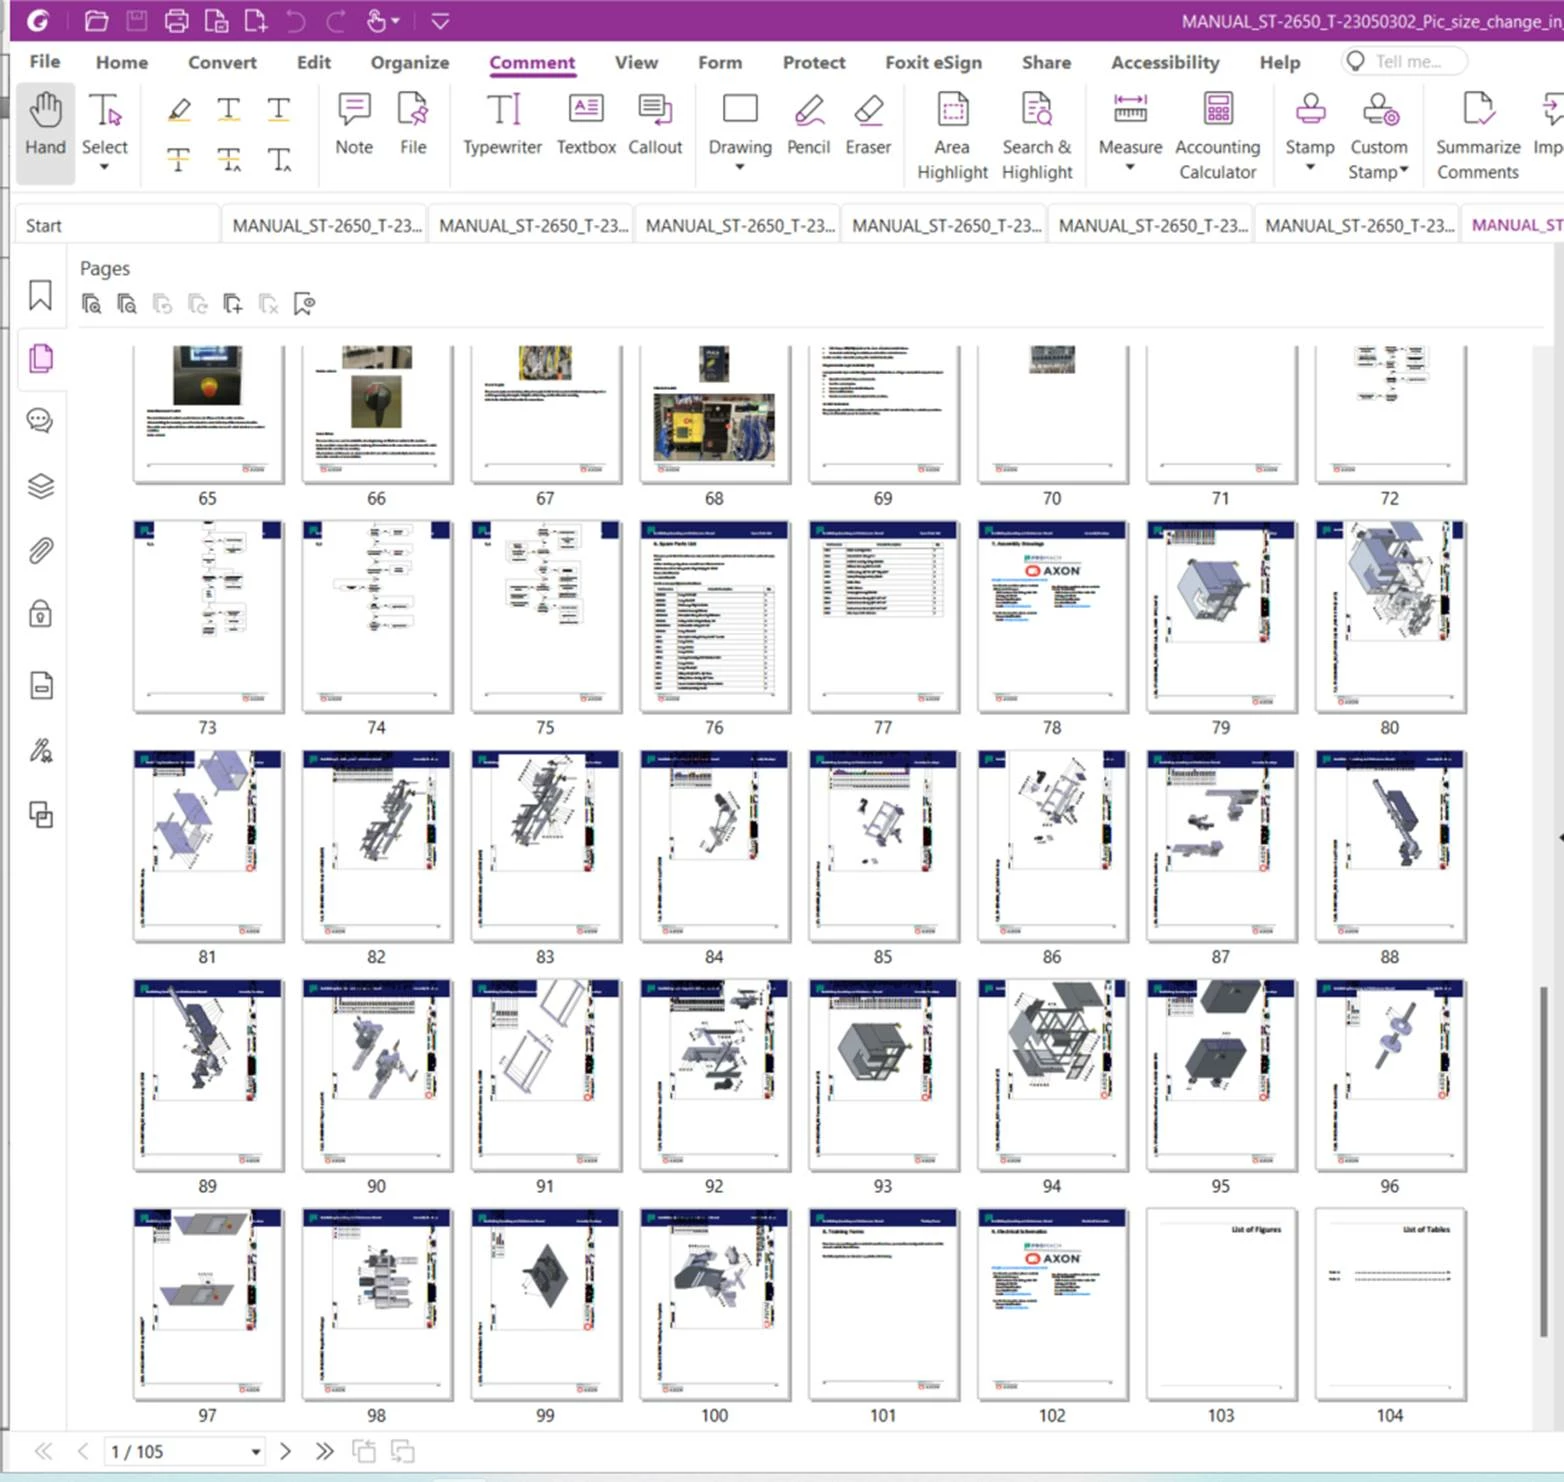Open the File menu
The height and width of the screenshot is (1482, 1564).
pos(45,62)
